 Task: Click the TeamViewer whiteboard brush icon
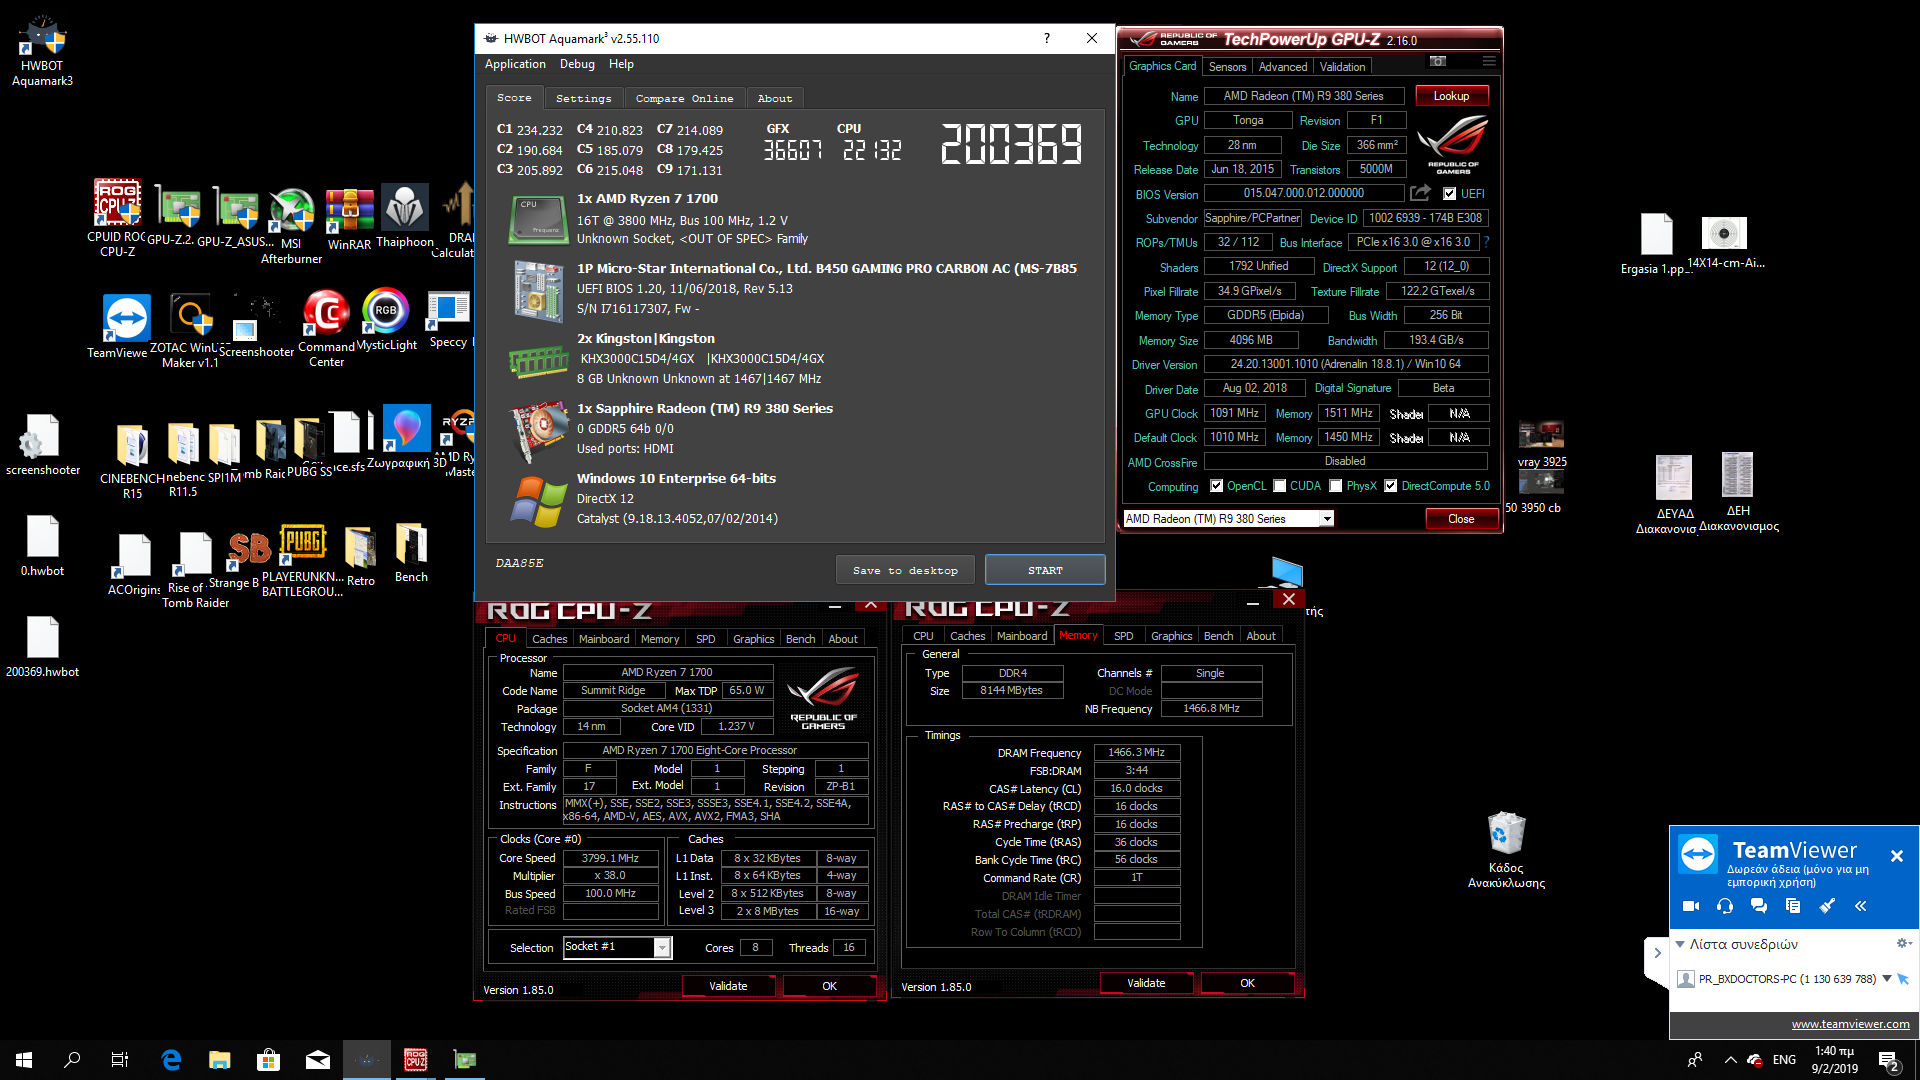click(x=1827, y=906)
